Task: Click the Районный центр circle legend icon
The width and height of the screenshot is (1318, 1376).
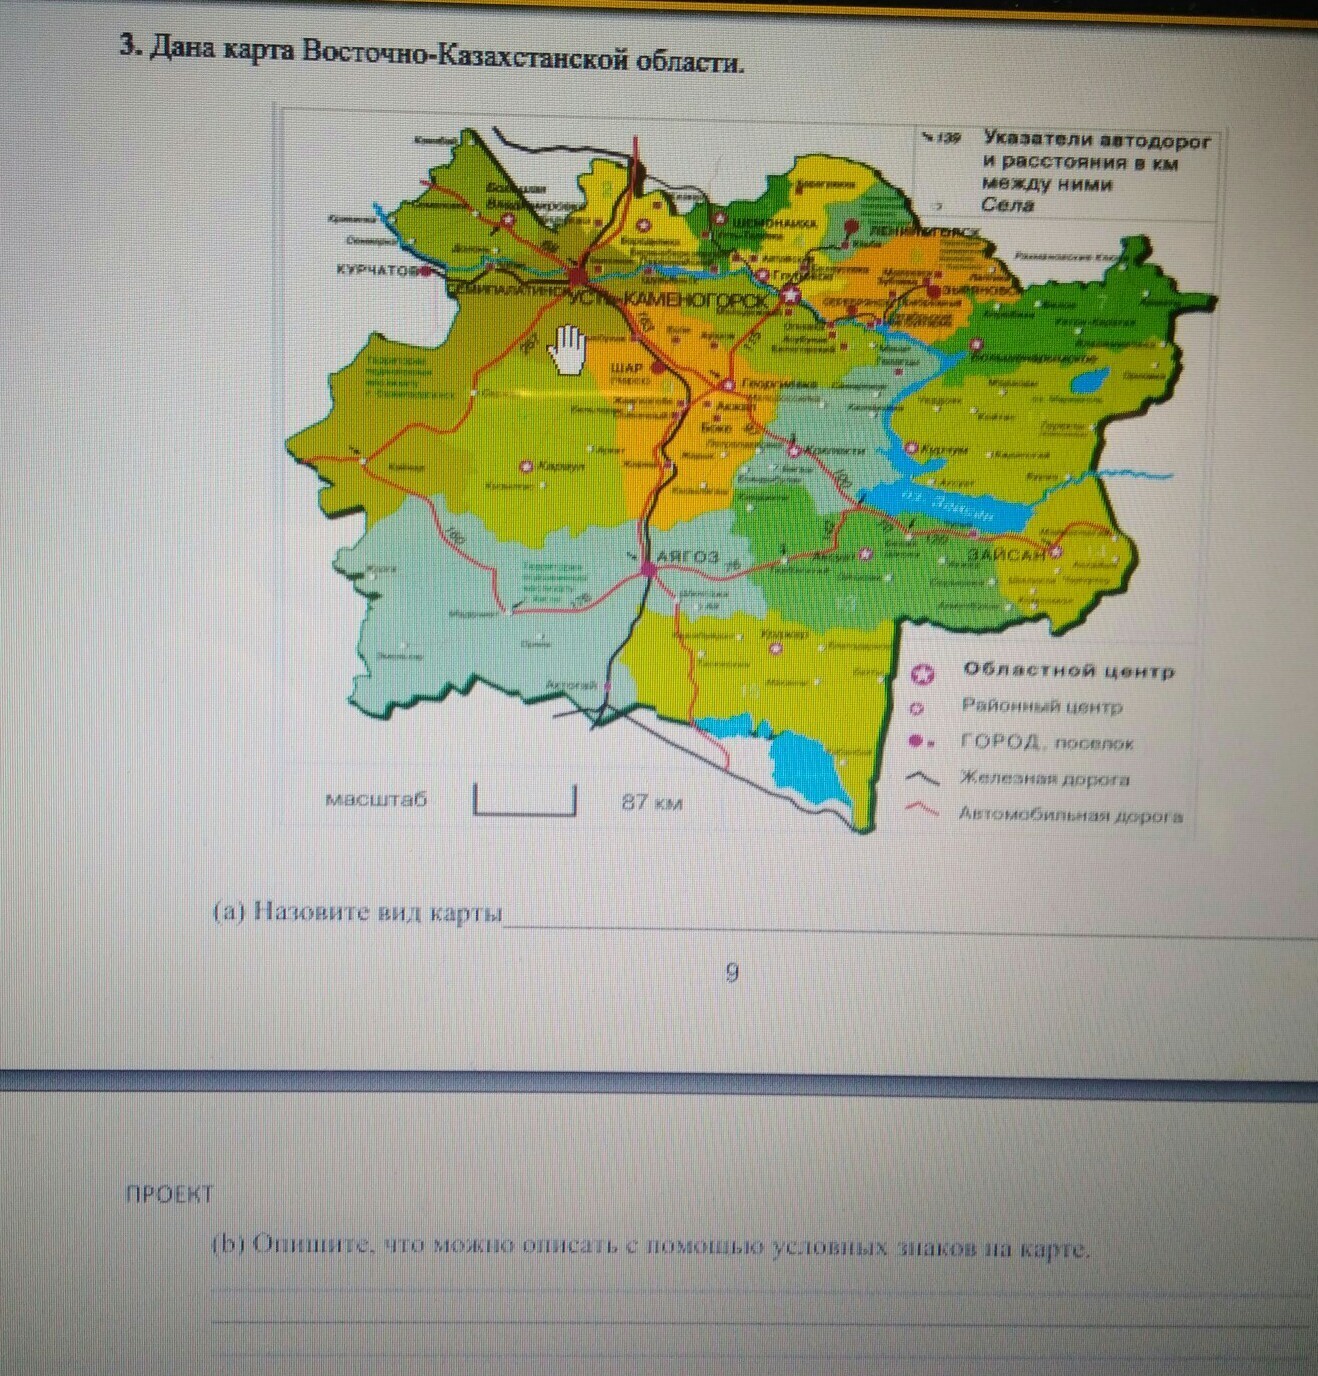Action: tap(916, 708)
